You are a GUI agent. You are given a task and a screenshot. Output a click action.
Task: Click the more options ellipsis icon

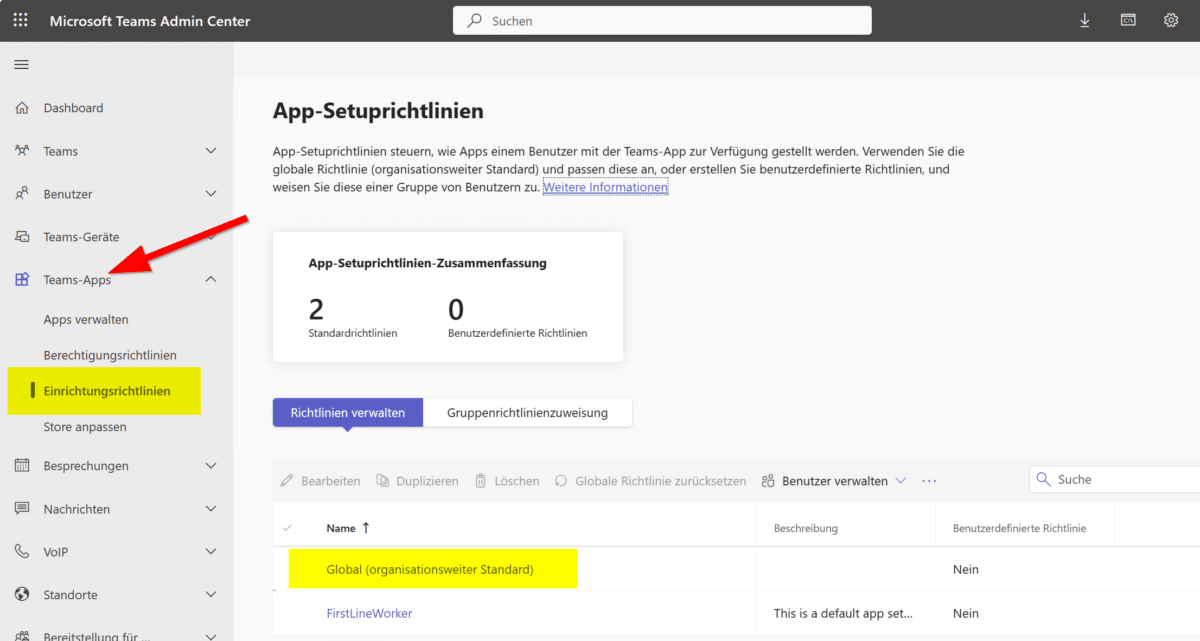click(x=929, y=481)
